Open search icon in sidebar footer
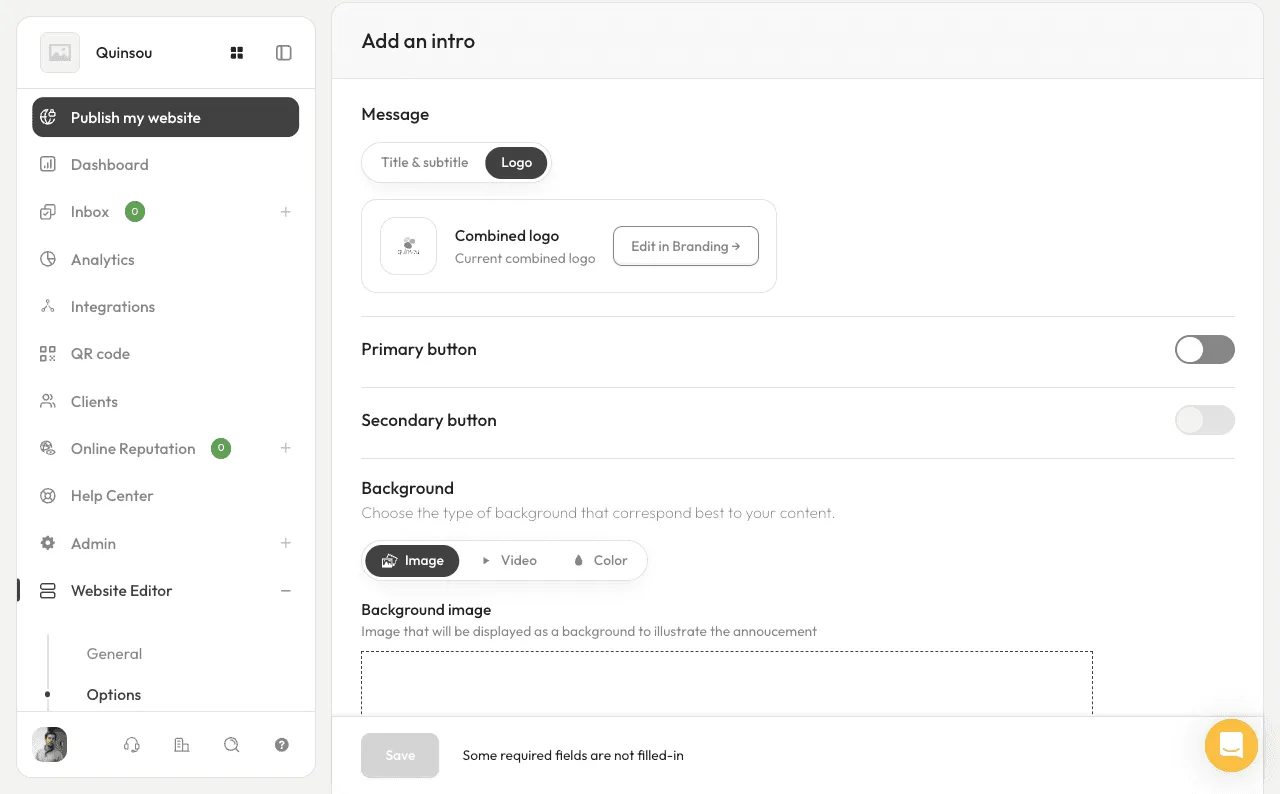The image size is (1280, 794). 232,745
